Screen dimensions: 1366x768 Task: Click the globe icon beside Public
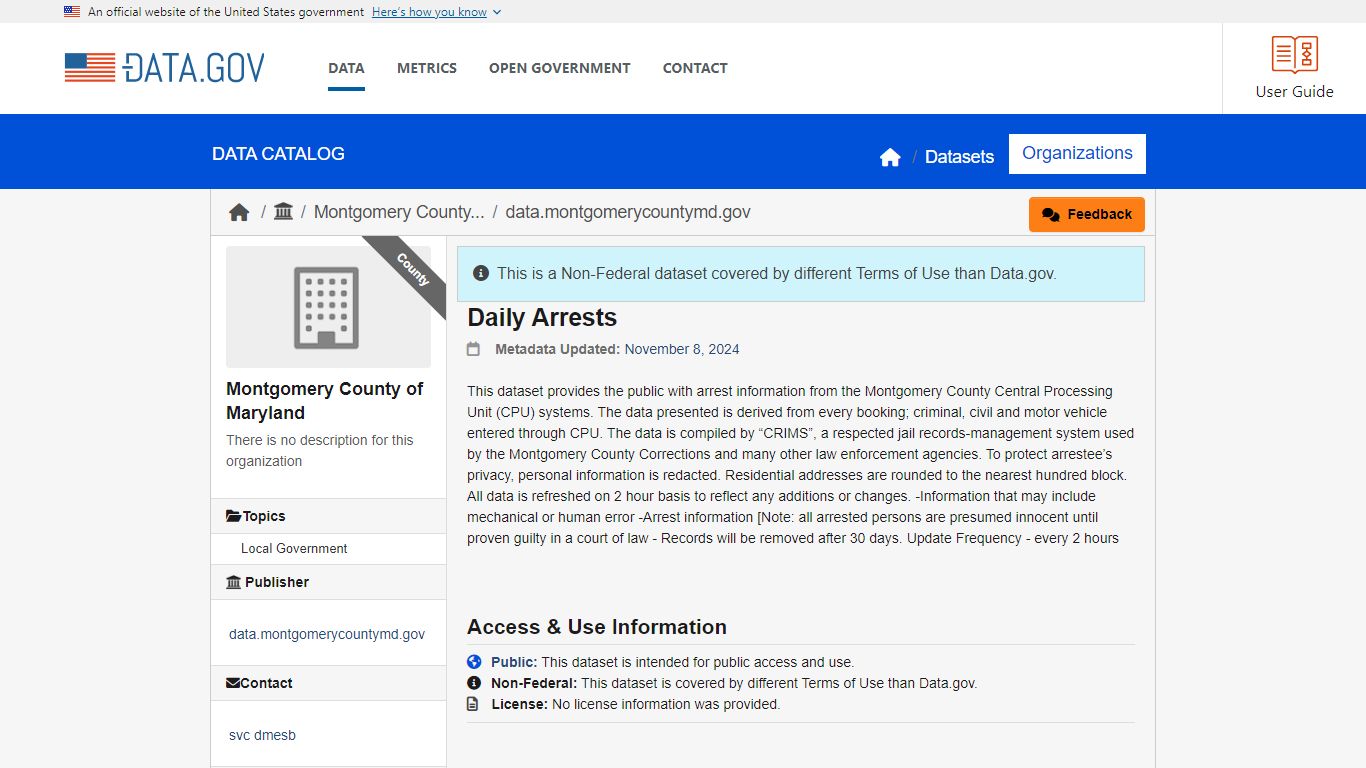474,662
